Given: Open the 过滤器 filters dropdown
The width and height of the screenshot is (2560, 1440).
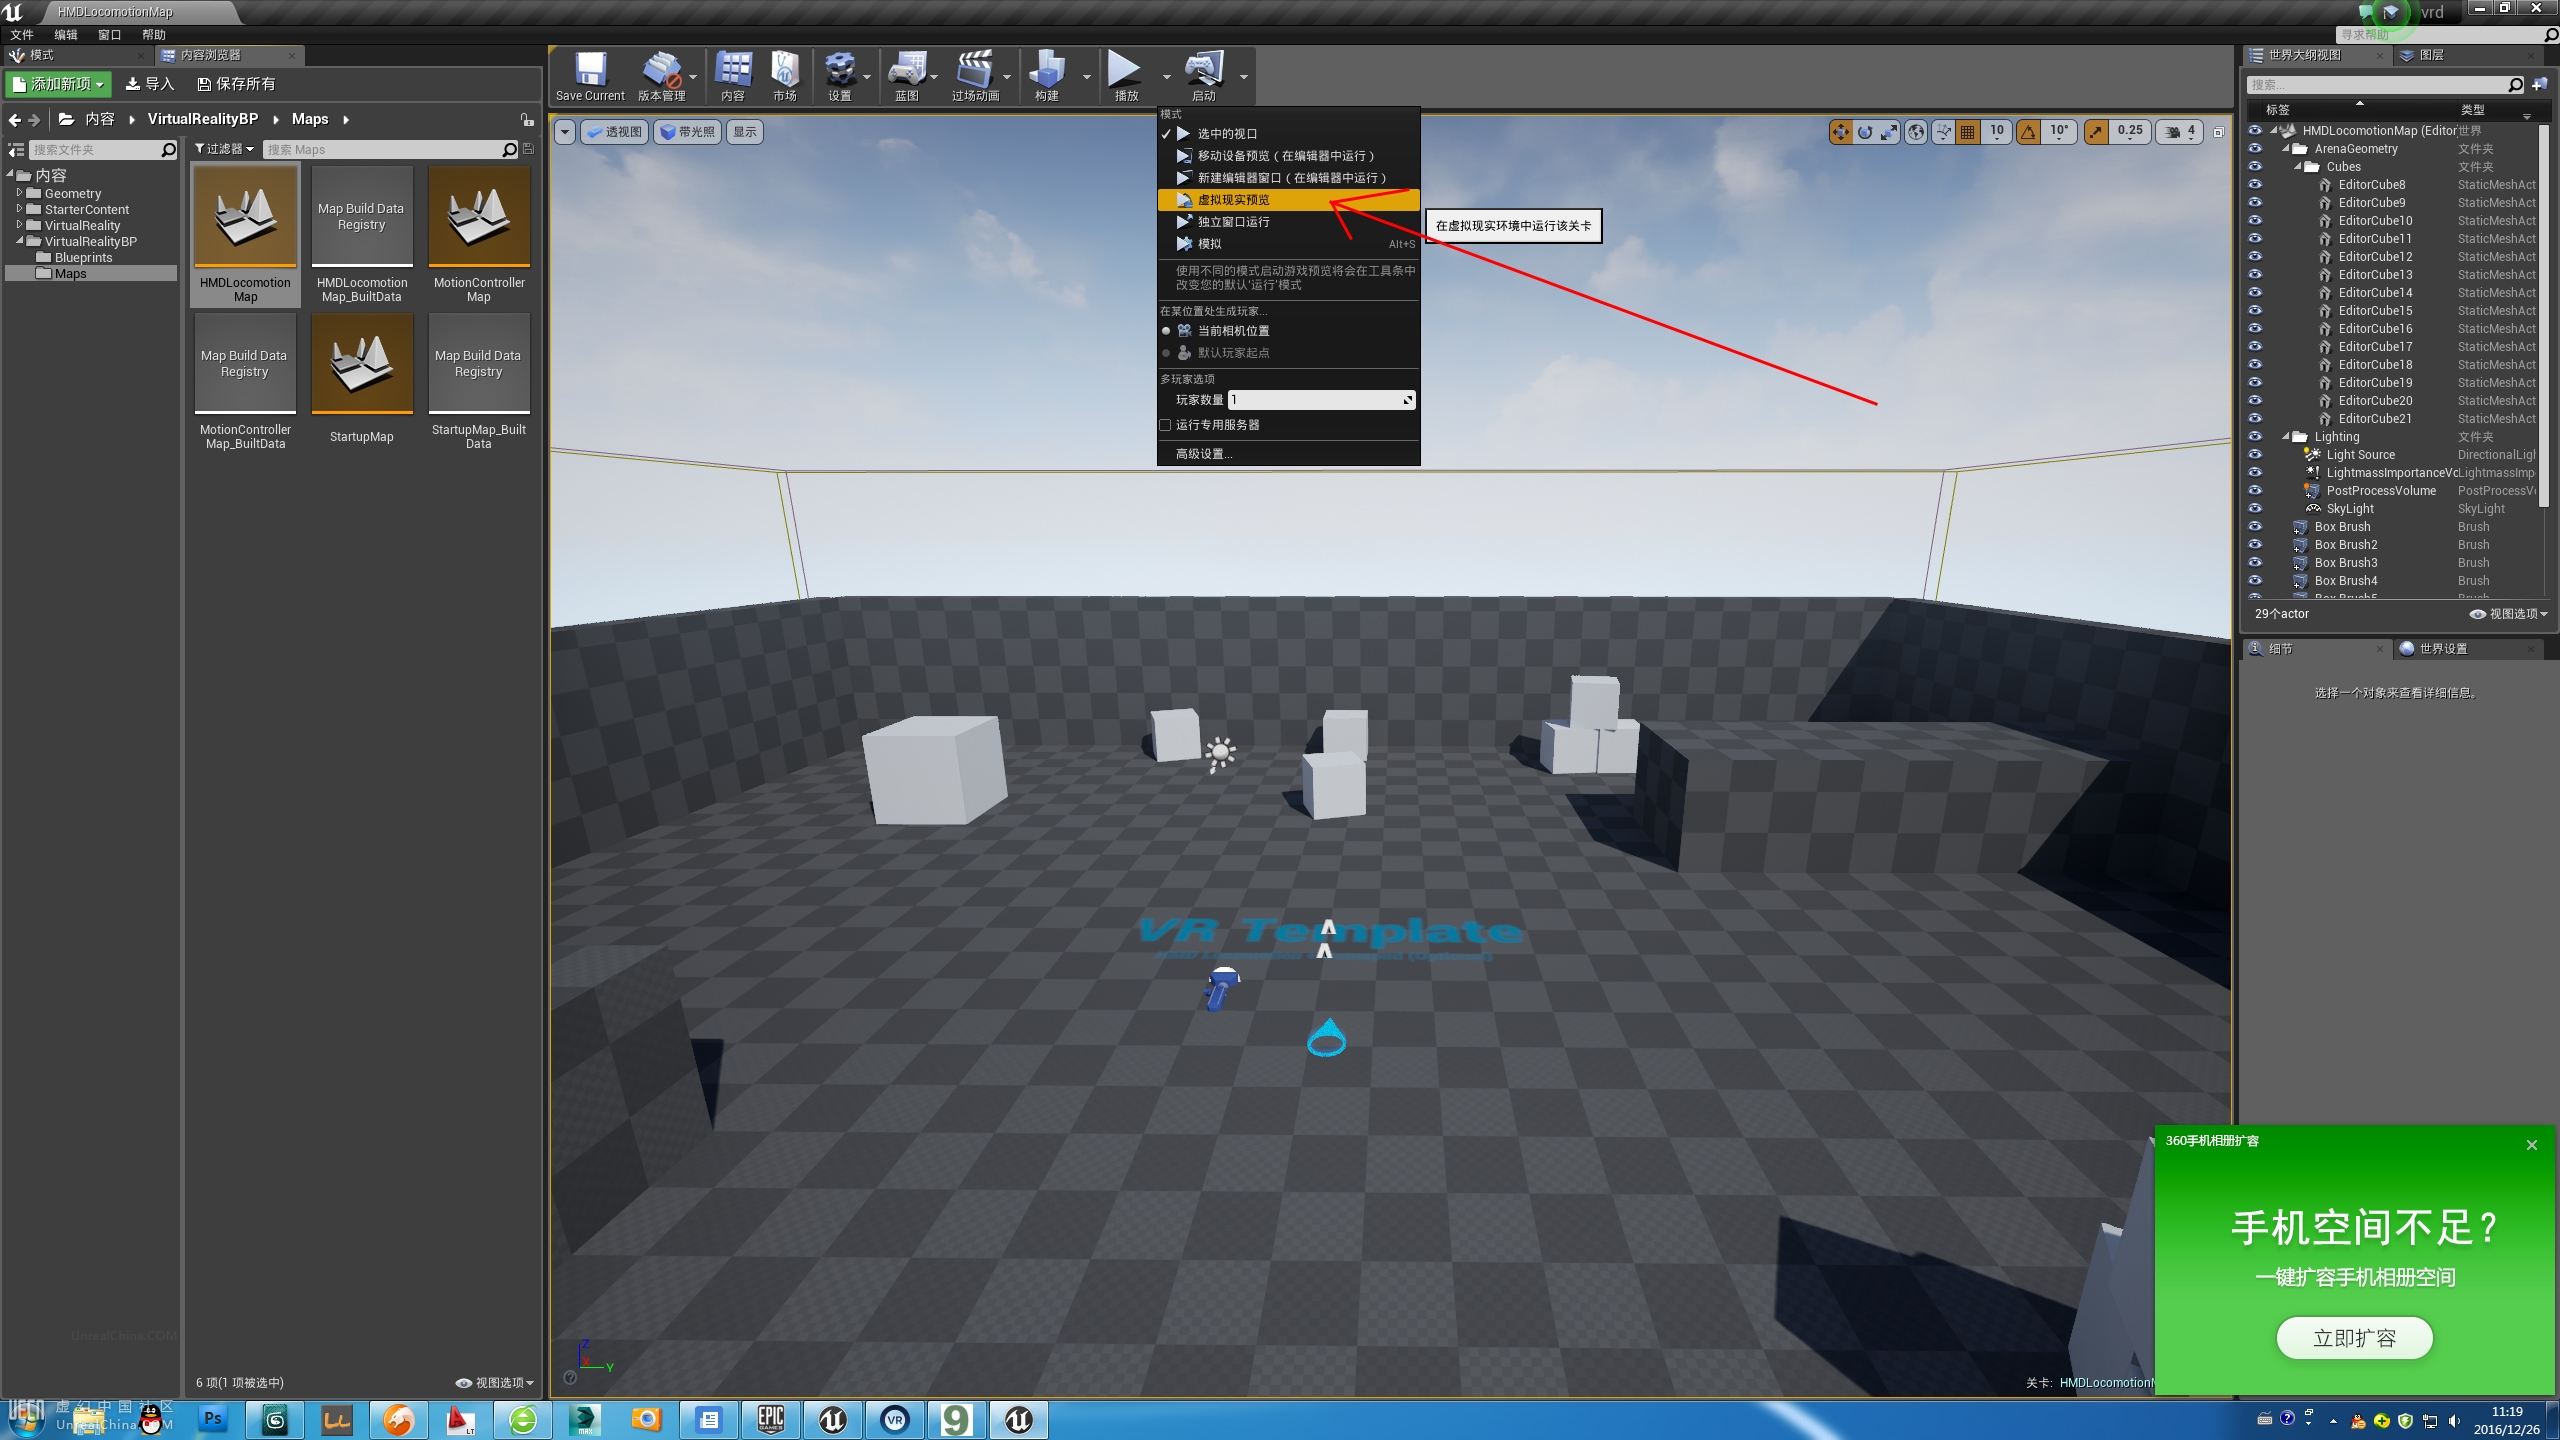Looking at the screenshot, I should click(224, 149).
